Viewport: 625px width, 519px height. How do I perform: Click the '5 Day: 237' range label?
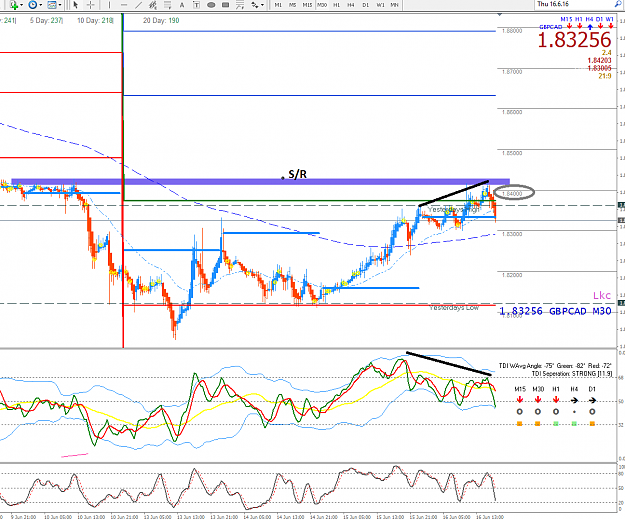click(46, 20)
